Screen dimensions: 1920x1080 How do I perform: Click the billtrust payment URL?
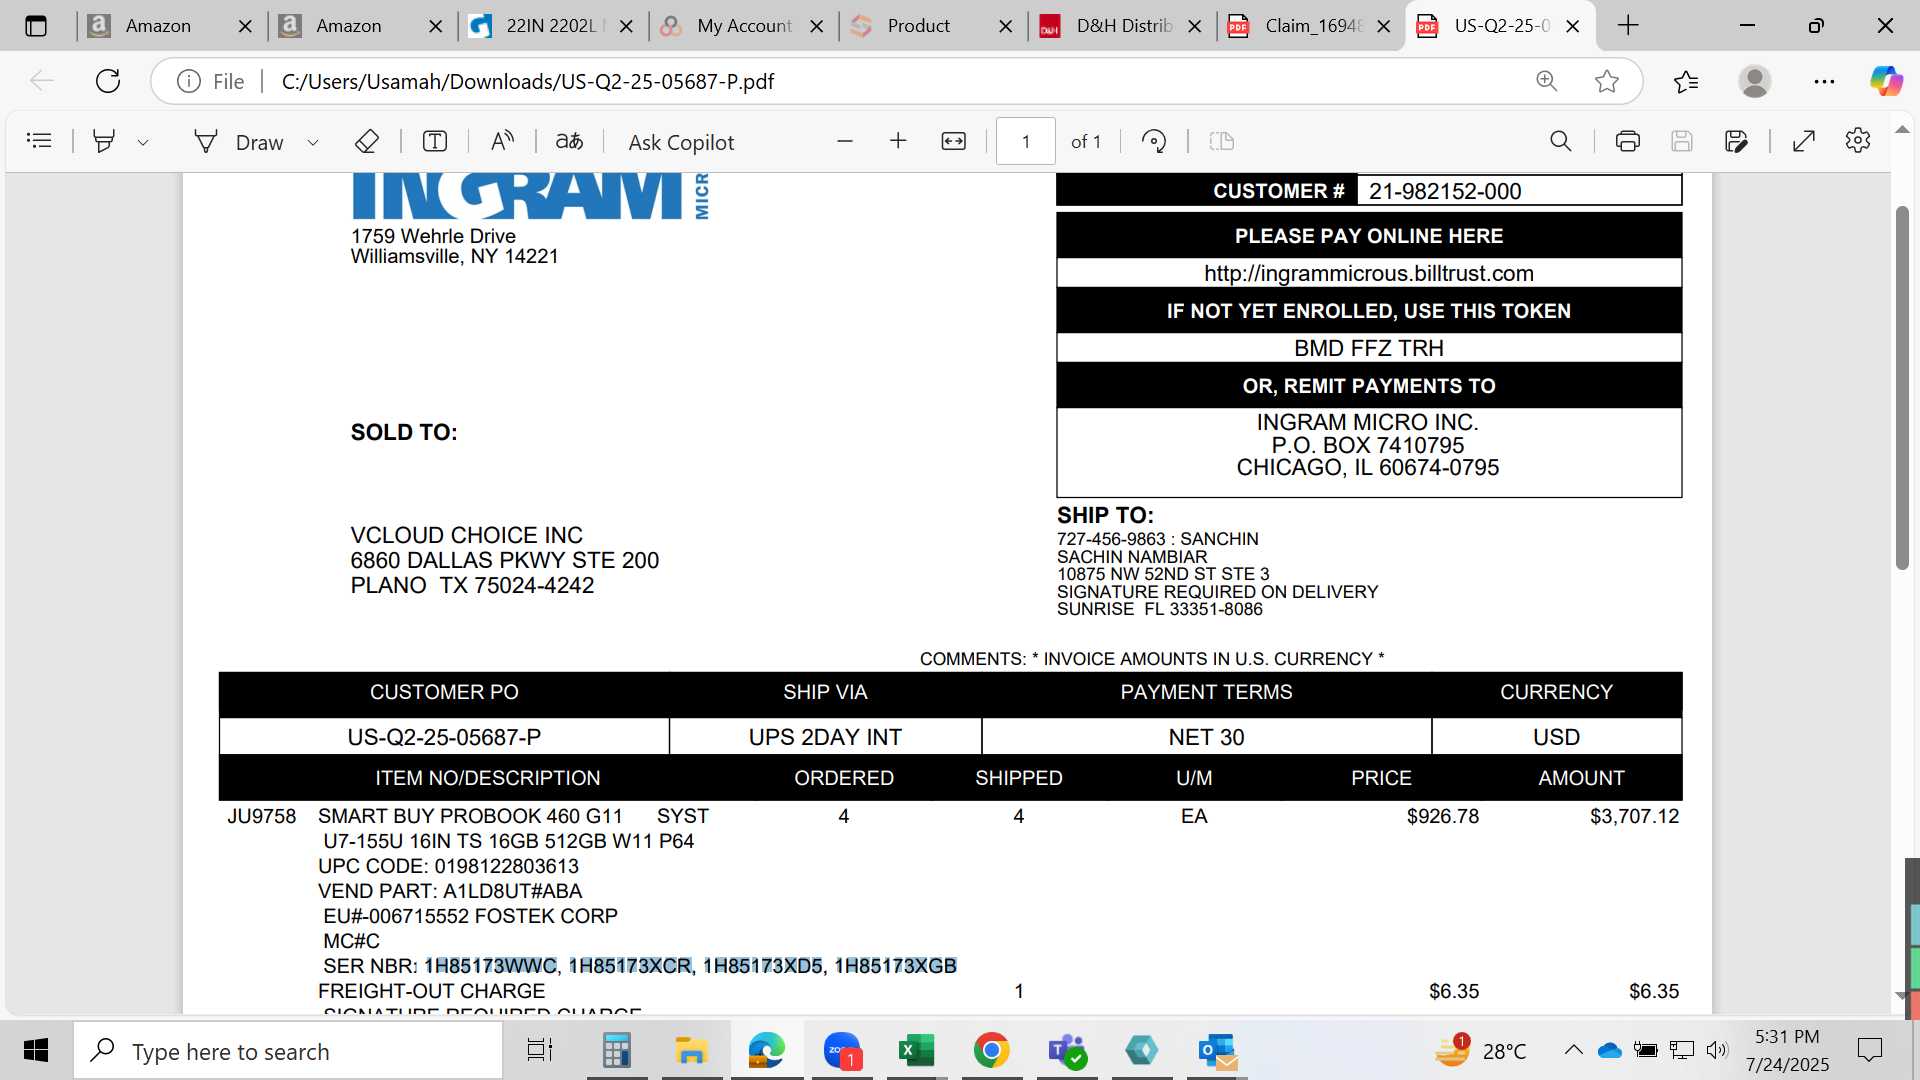[1368, 273]
